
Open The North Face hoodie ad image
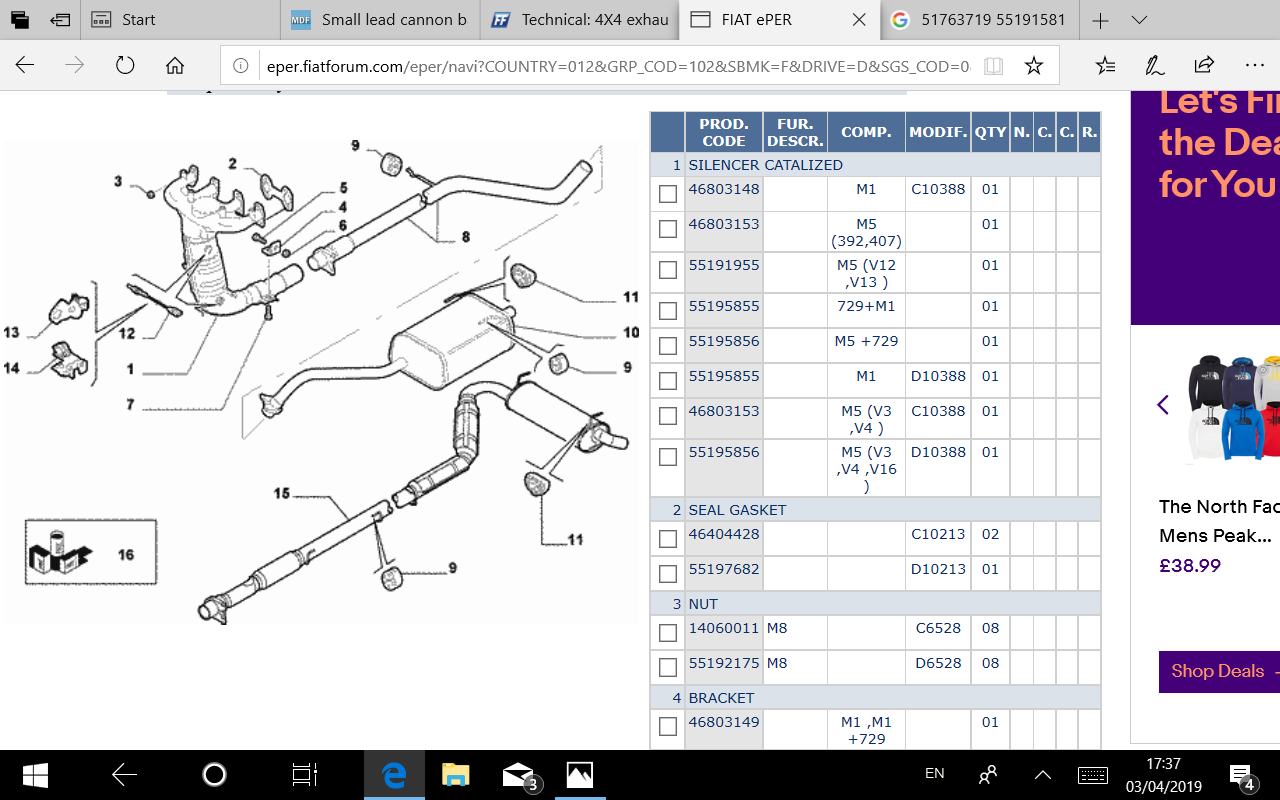[1235, 410]
